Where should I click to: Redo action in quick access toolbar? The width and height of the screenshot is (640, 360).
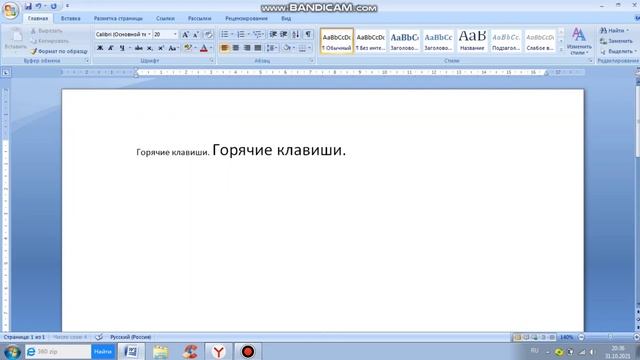pos(53,6)
